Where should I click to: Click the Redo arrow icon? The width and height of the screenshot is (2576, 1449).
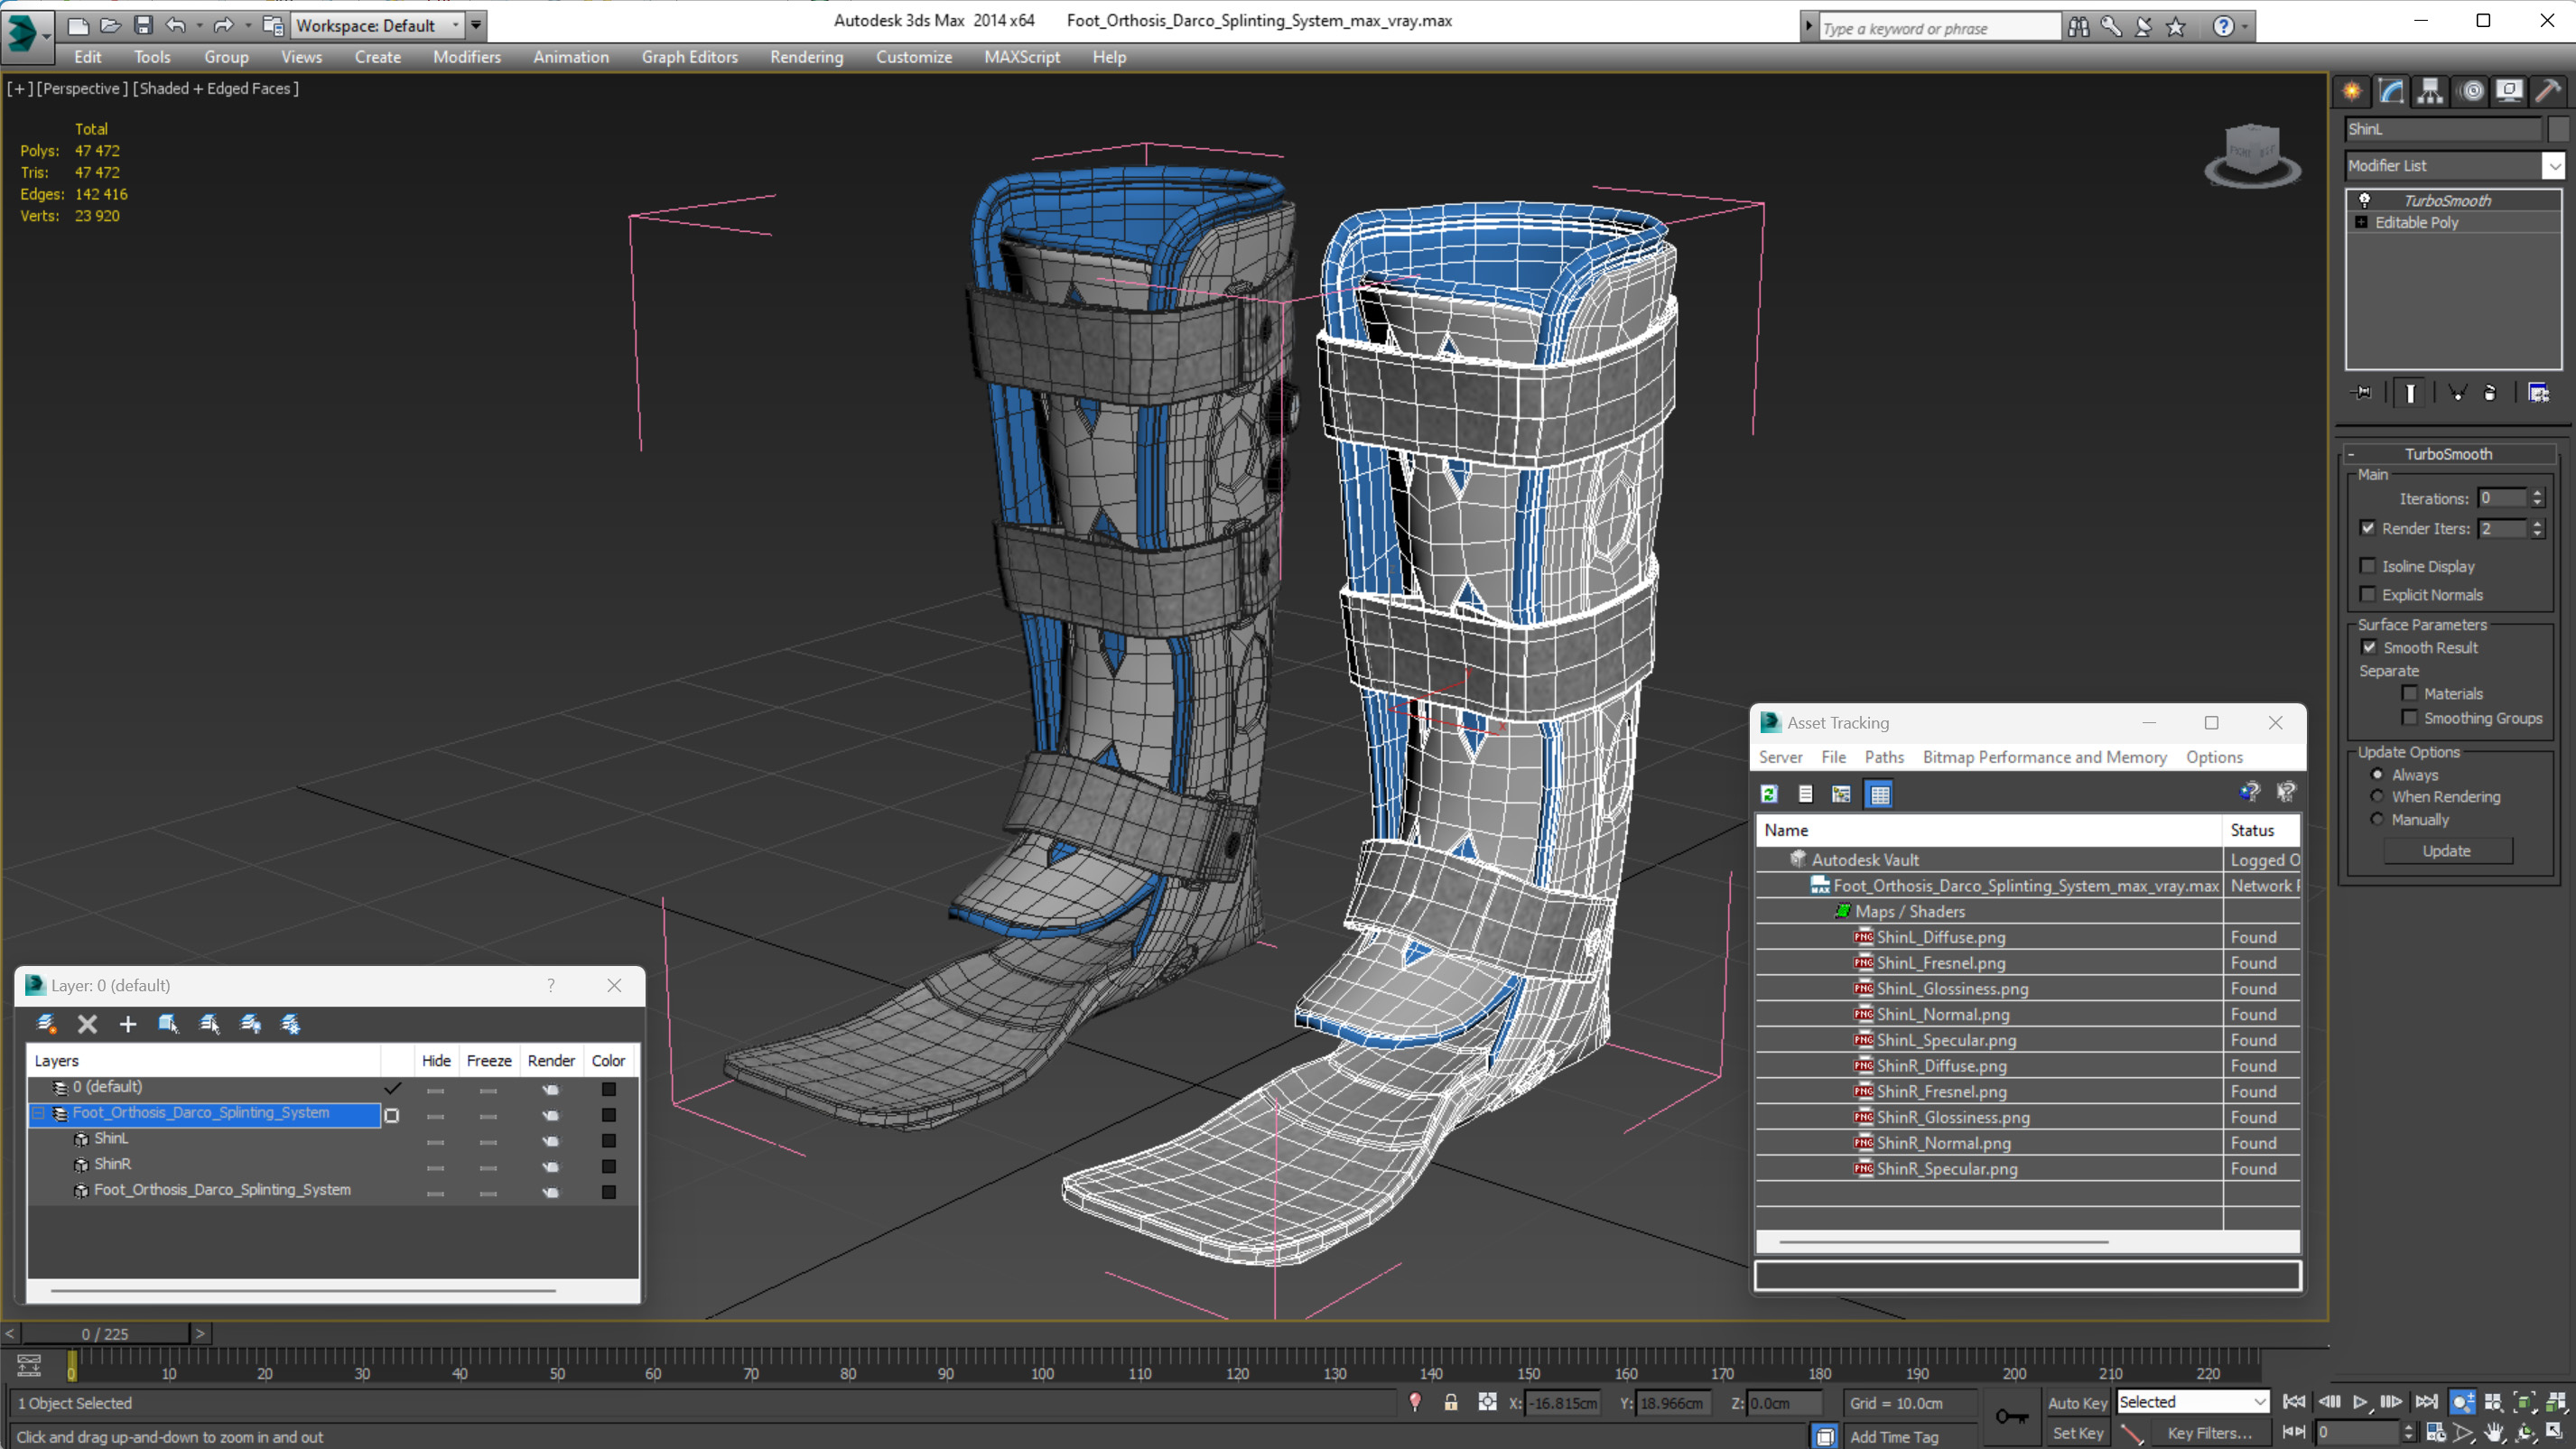click(x=223, y=25)
